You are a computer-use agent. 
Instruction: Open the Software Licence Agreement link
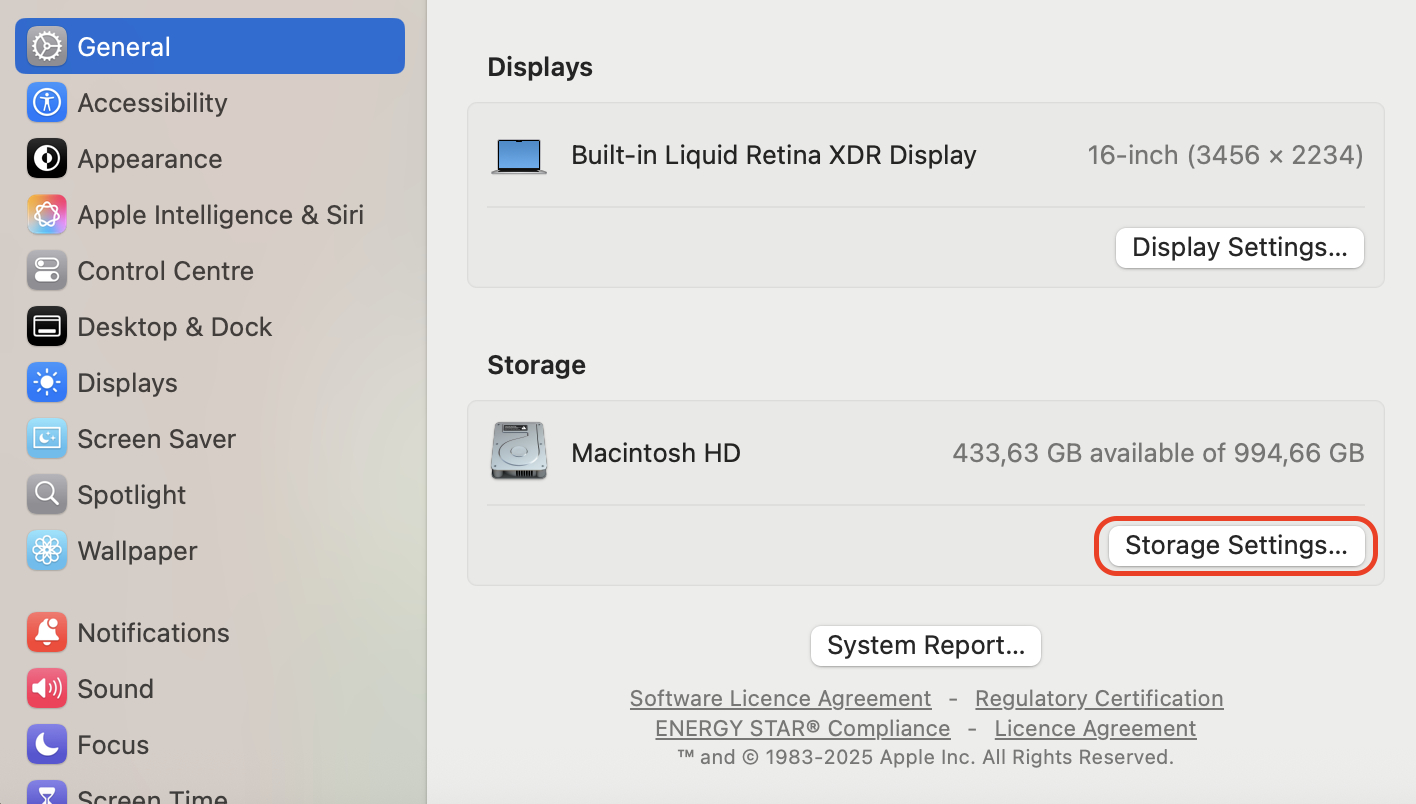(780, 697)
